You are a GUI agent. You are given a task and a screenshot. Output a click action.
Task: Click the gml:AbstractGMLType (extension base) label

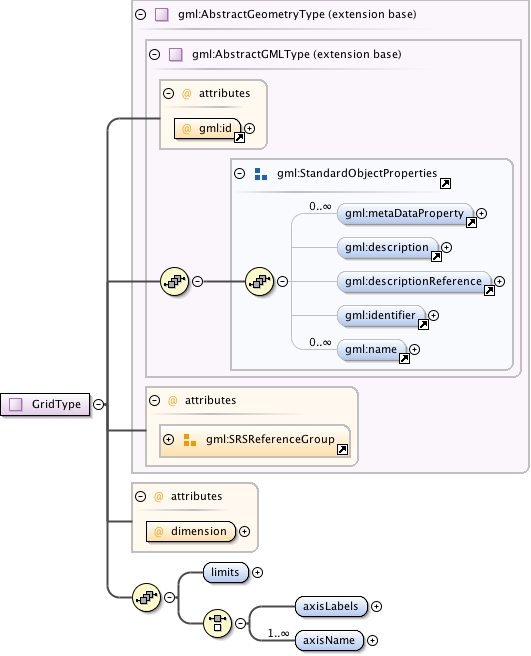point(297,54)
